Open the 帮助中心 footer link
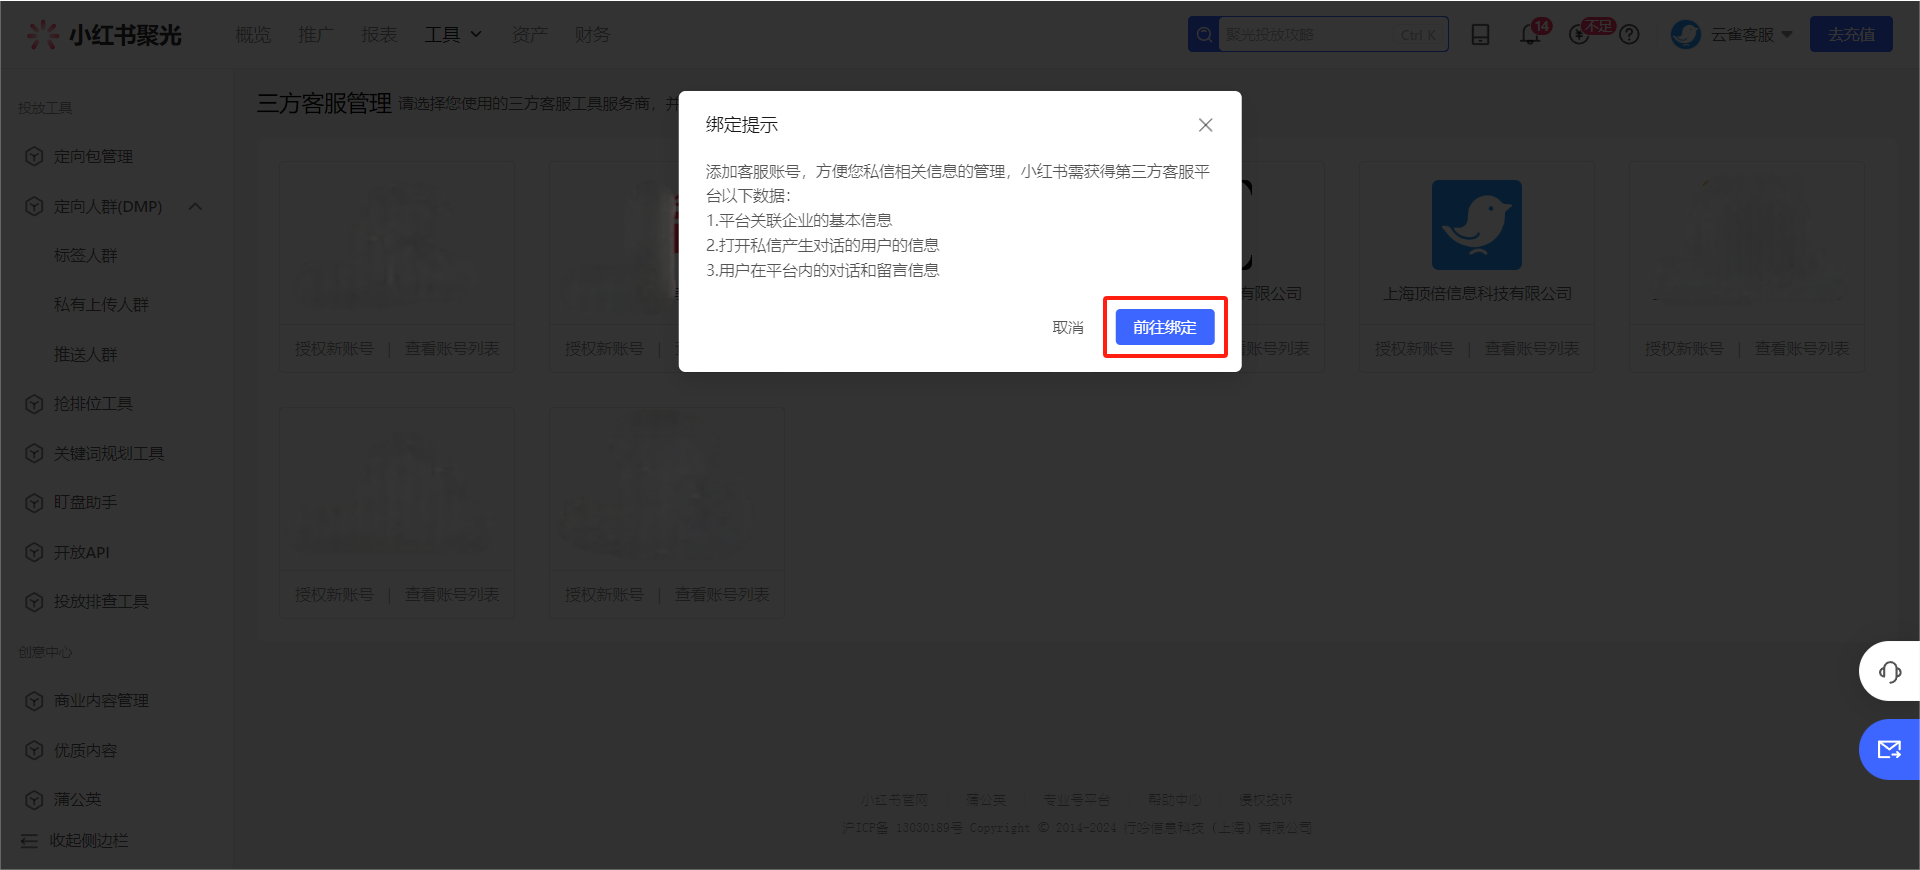Image resolution: width=1920 pixels, height=870 pixels. pos(1175,800)
